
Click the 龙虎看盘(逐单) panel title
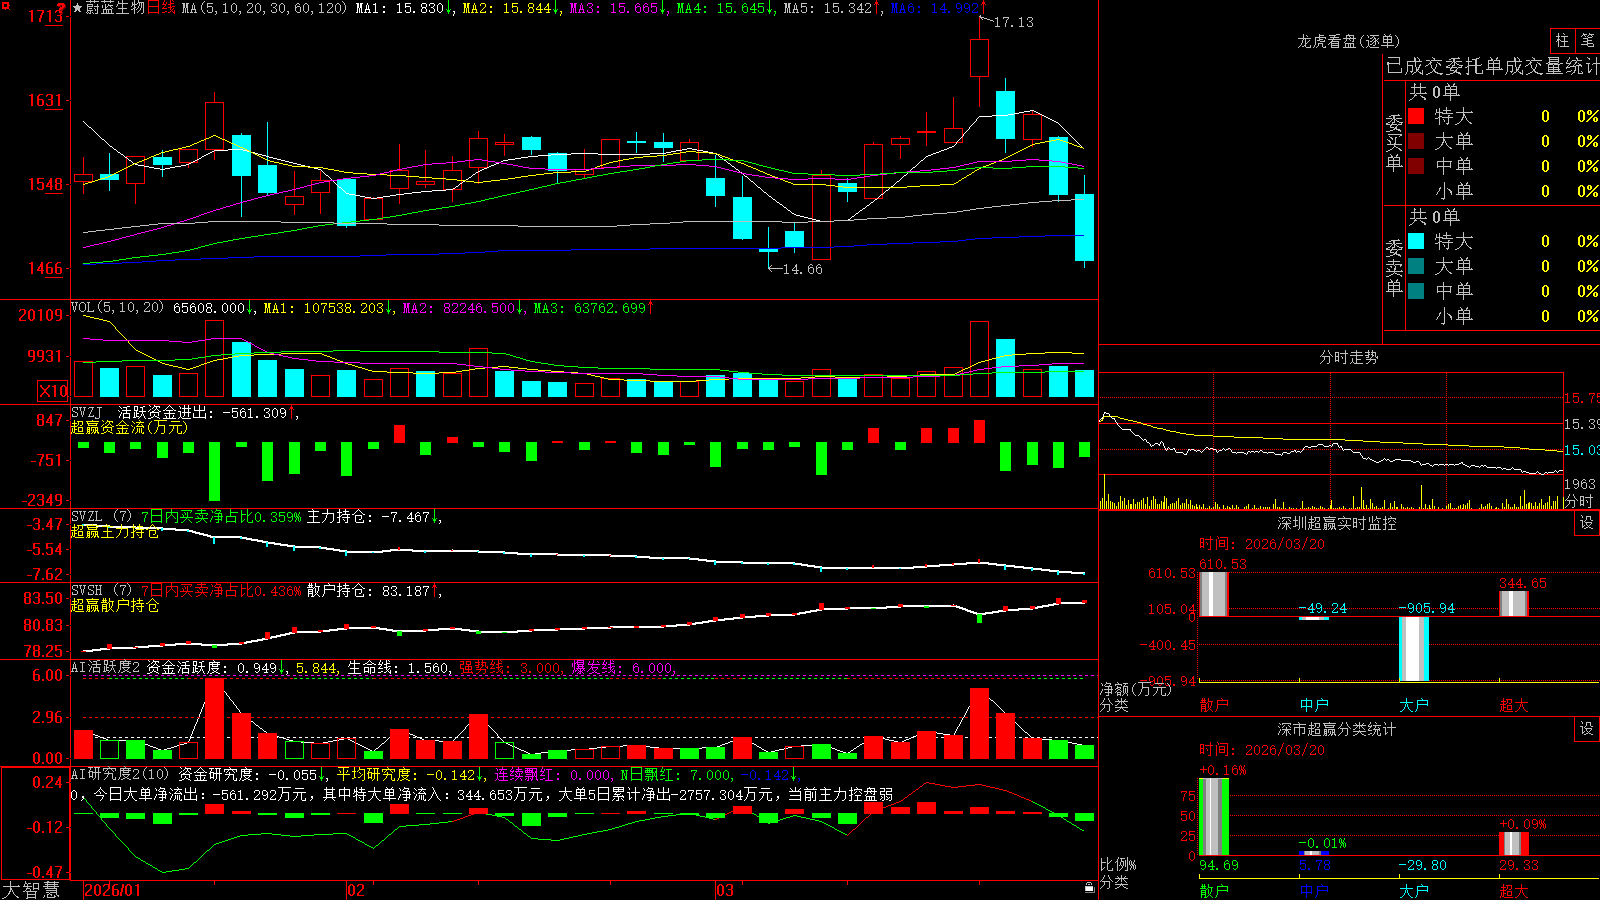[x=1348, y=41]
